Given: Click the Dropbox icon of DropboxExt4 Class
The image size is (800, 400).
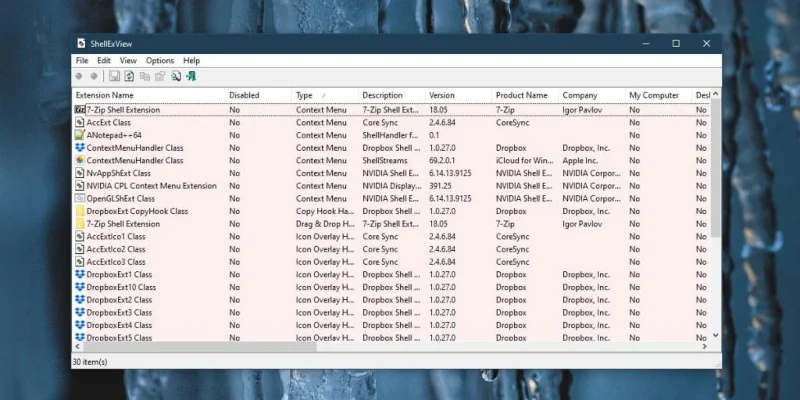Looking at the screenshot, I should 80,325.
